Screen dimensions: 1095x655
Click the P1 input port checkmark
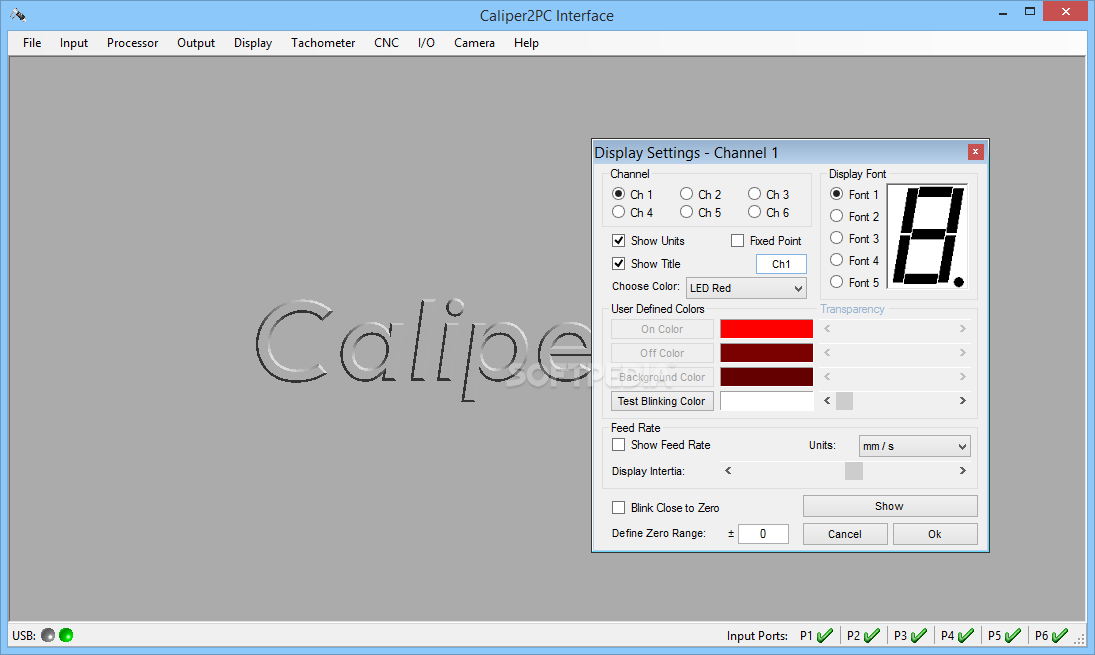point(825,635)
